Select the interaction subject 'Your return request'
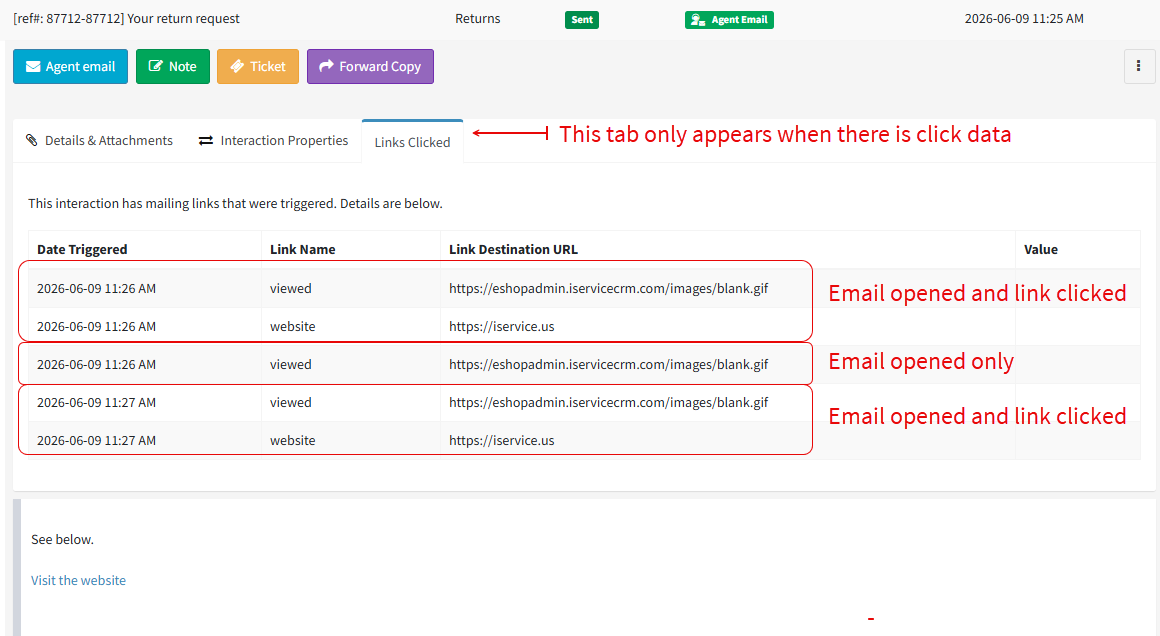This screenshot has height=636, width=1160. [183, 18]
